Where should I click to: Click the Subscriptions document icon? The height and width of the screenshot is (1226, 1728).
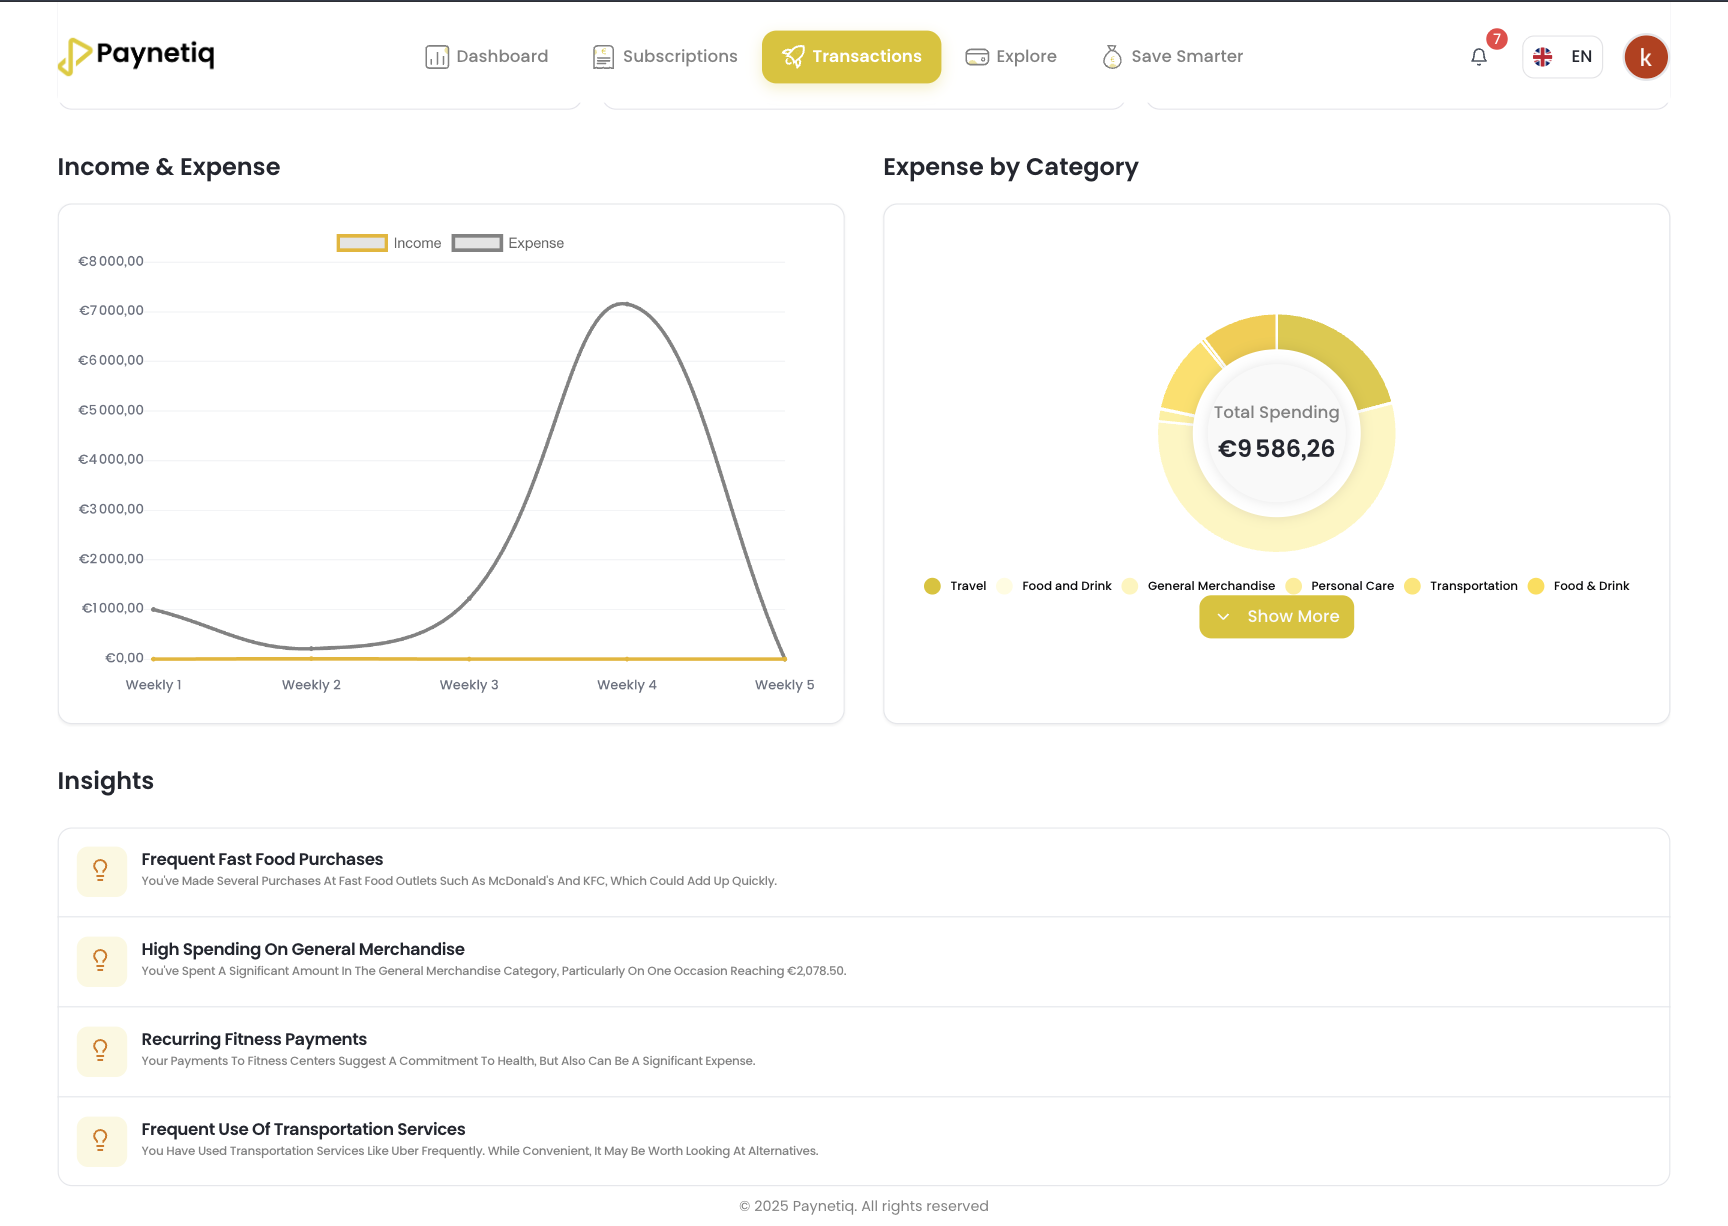(x=603, y=56)
